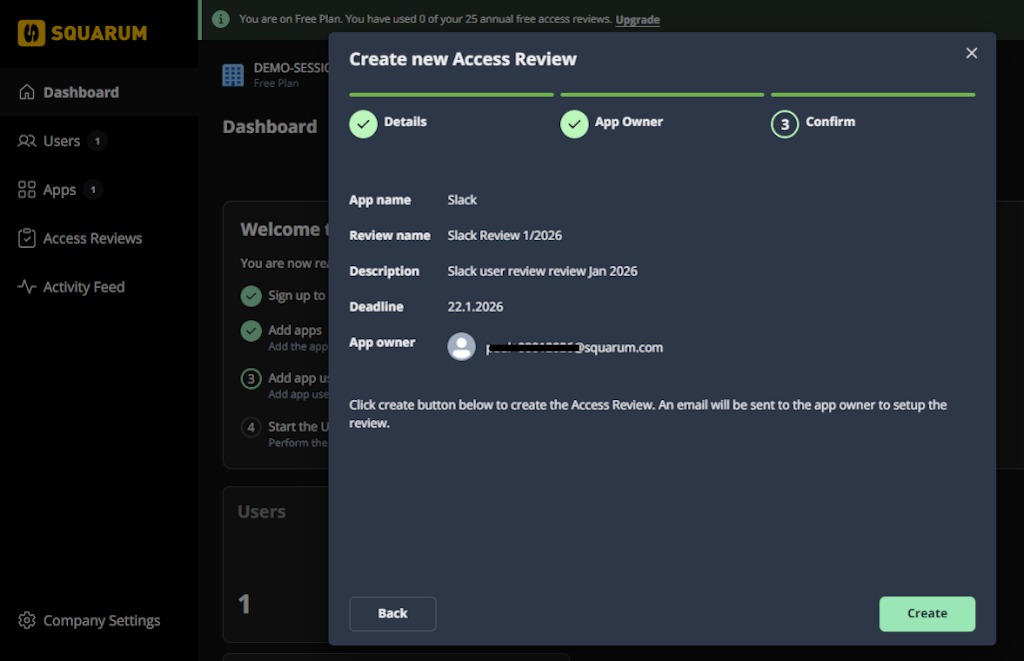Click the Apps count badge
Image resolution: width=1024 pixels, height=661 pixels.
pyautogui.click(x=93, y=189)
